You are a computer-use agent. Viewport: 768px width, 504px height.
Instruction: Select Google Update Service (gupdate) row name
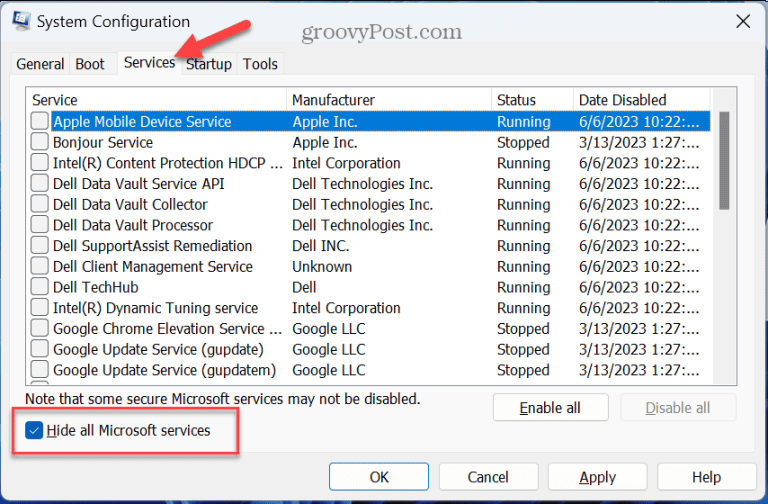158,349
